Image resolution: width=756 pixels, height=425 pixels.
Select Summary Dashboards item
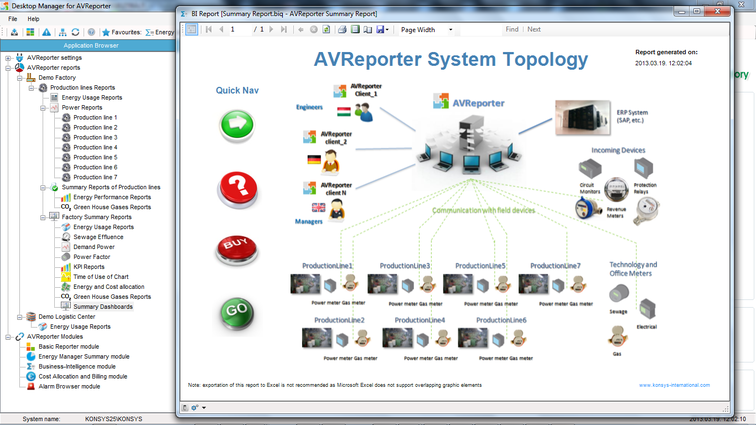point(103,307)
